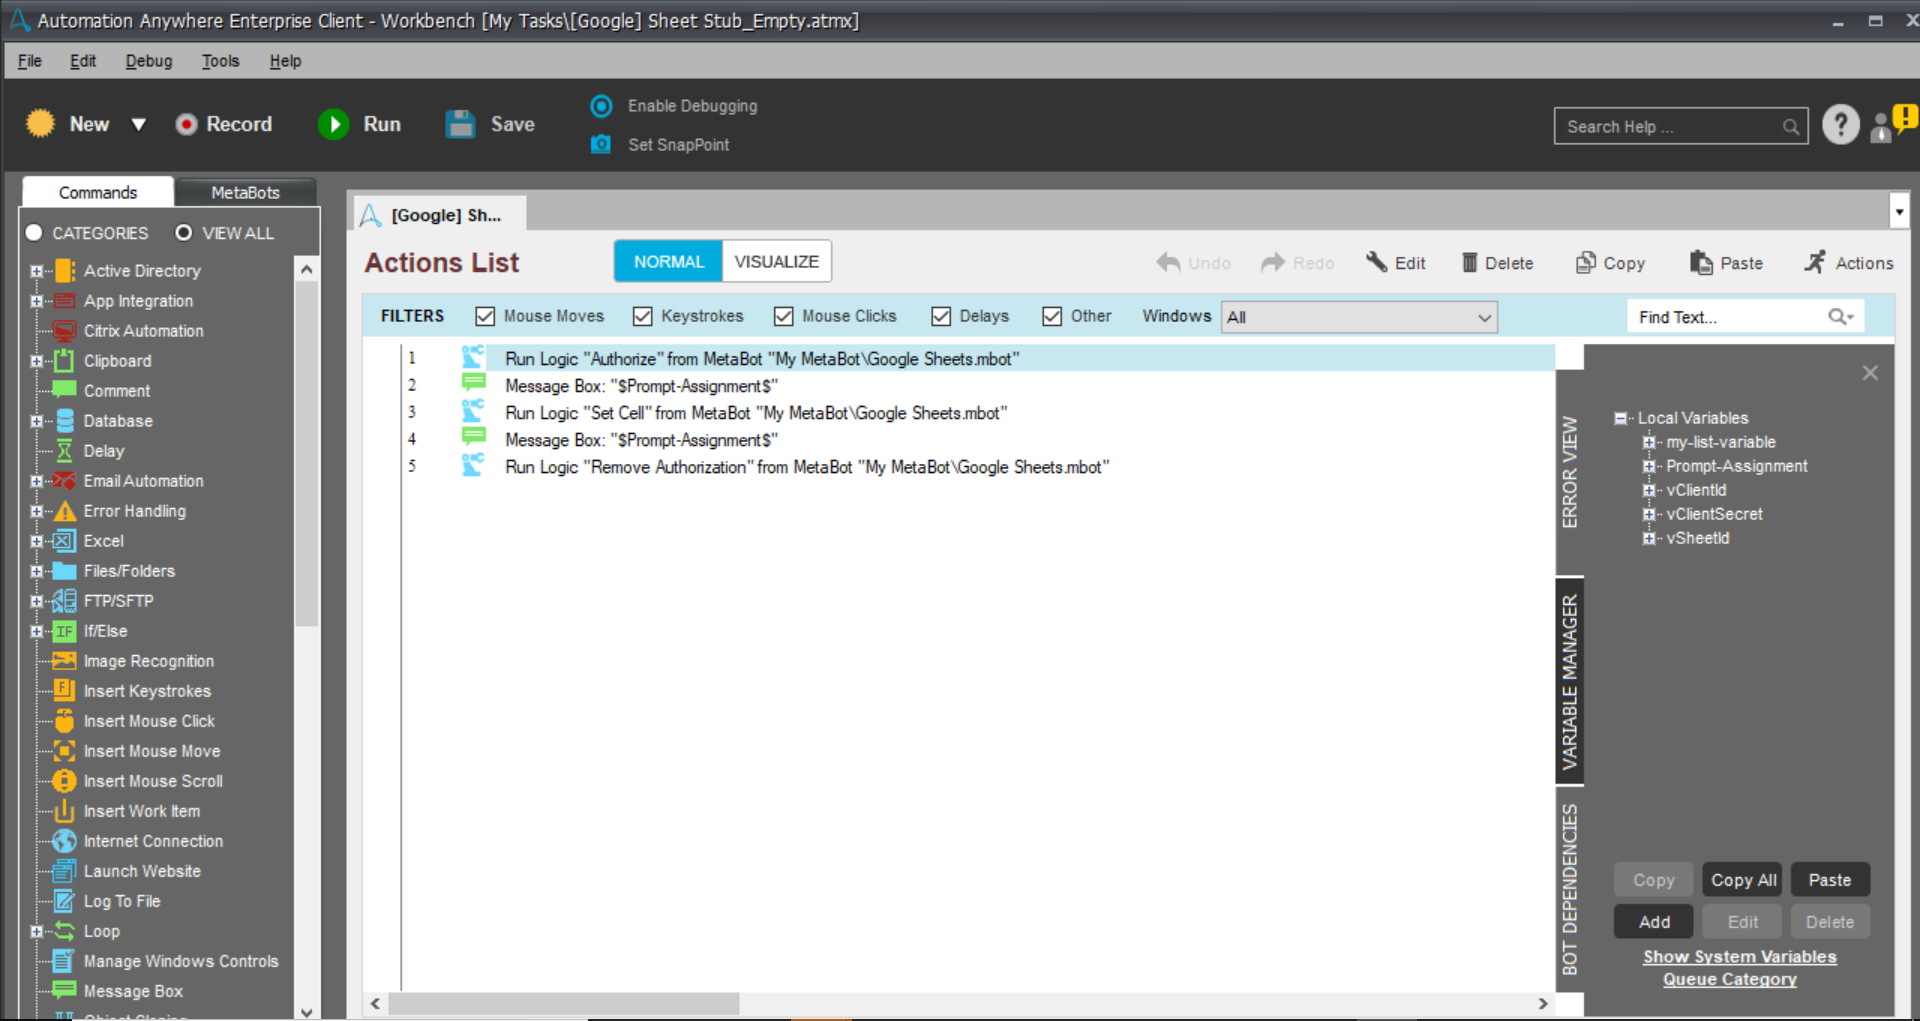Click the Actions List horizontal scrollbar thumb
The height and width of the screenshot is (1021, 1920).
[564, 1003]
